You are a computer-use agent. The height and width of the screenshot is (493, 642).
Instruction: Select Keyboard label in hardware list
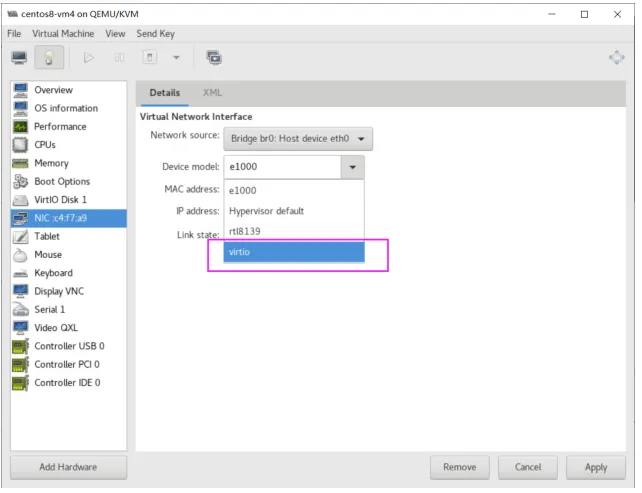pos(54,274)
